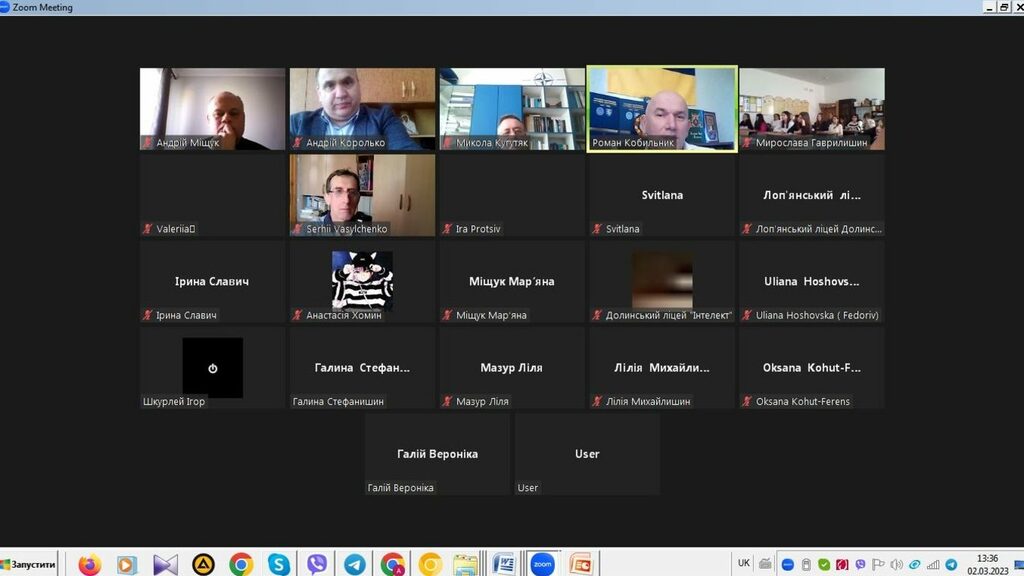This screenshot has width=1024, height=576.
Task: Open the PowerPoint taskbar icon
Action: pyautogui.click(x=580, y=564)
